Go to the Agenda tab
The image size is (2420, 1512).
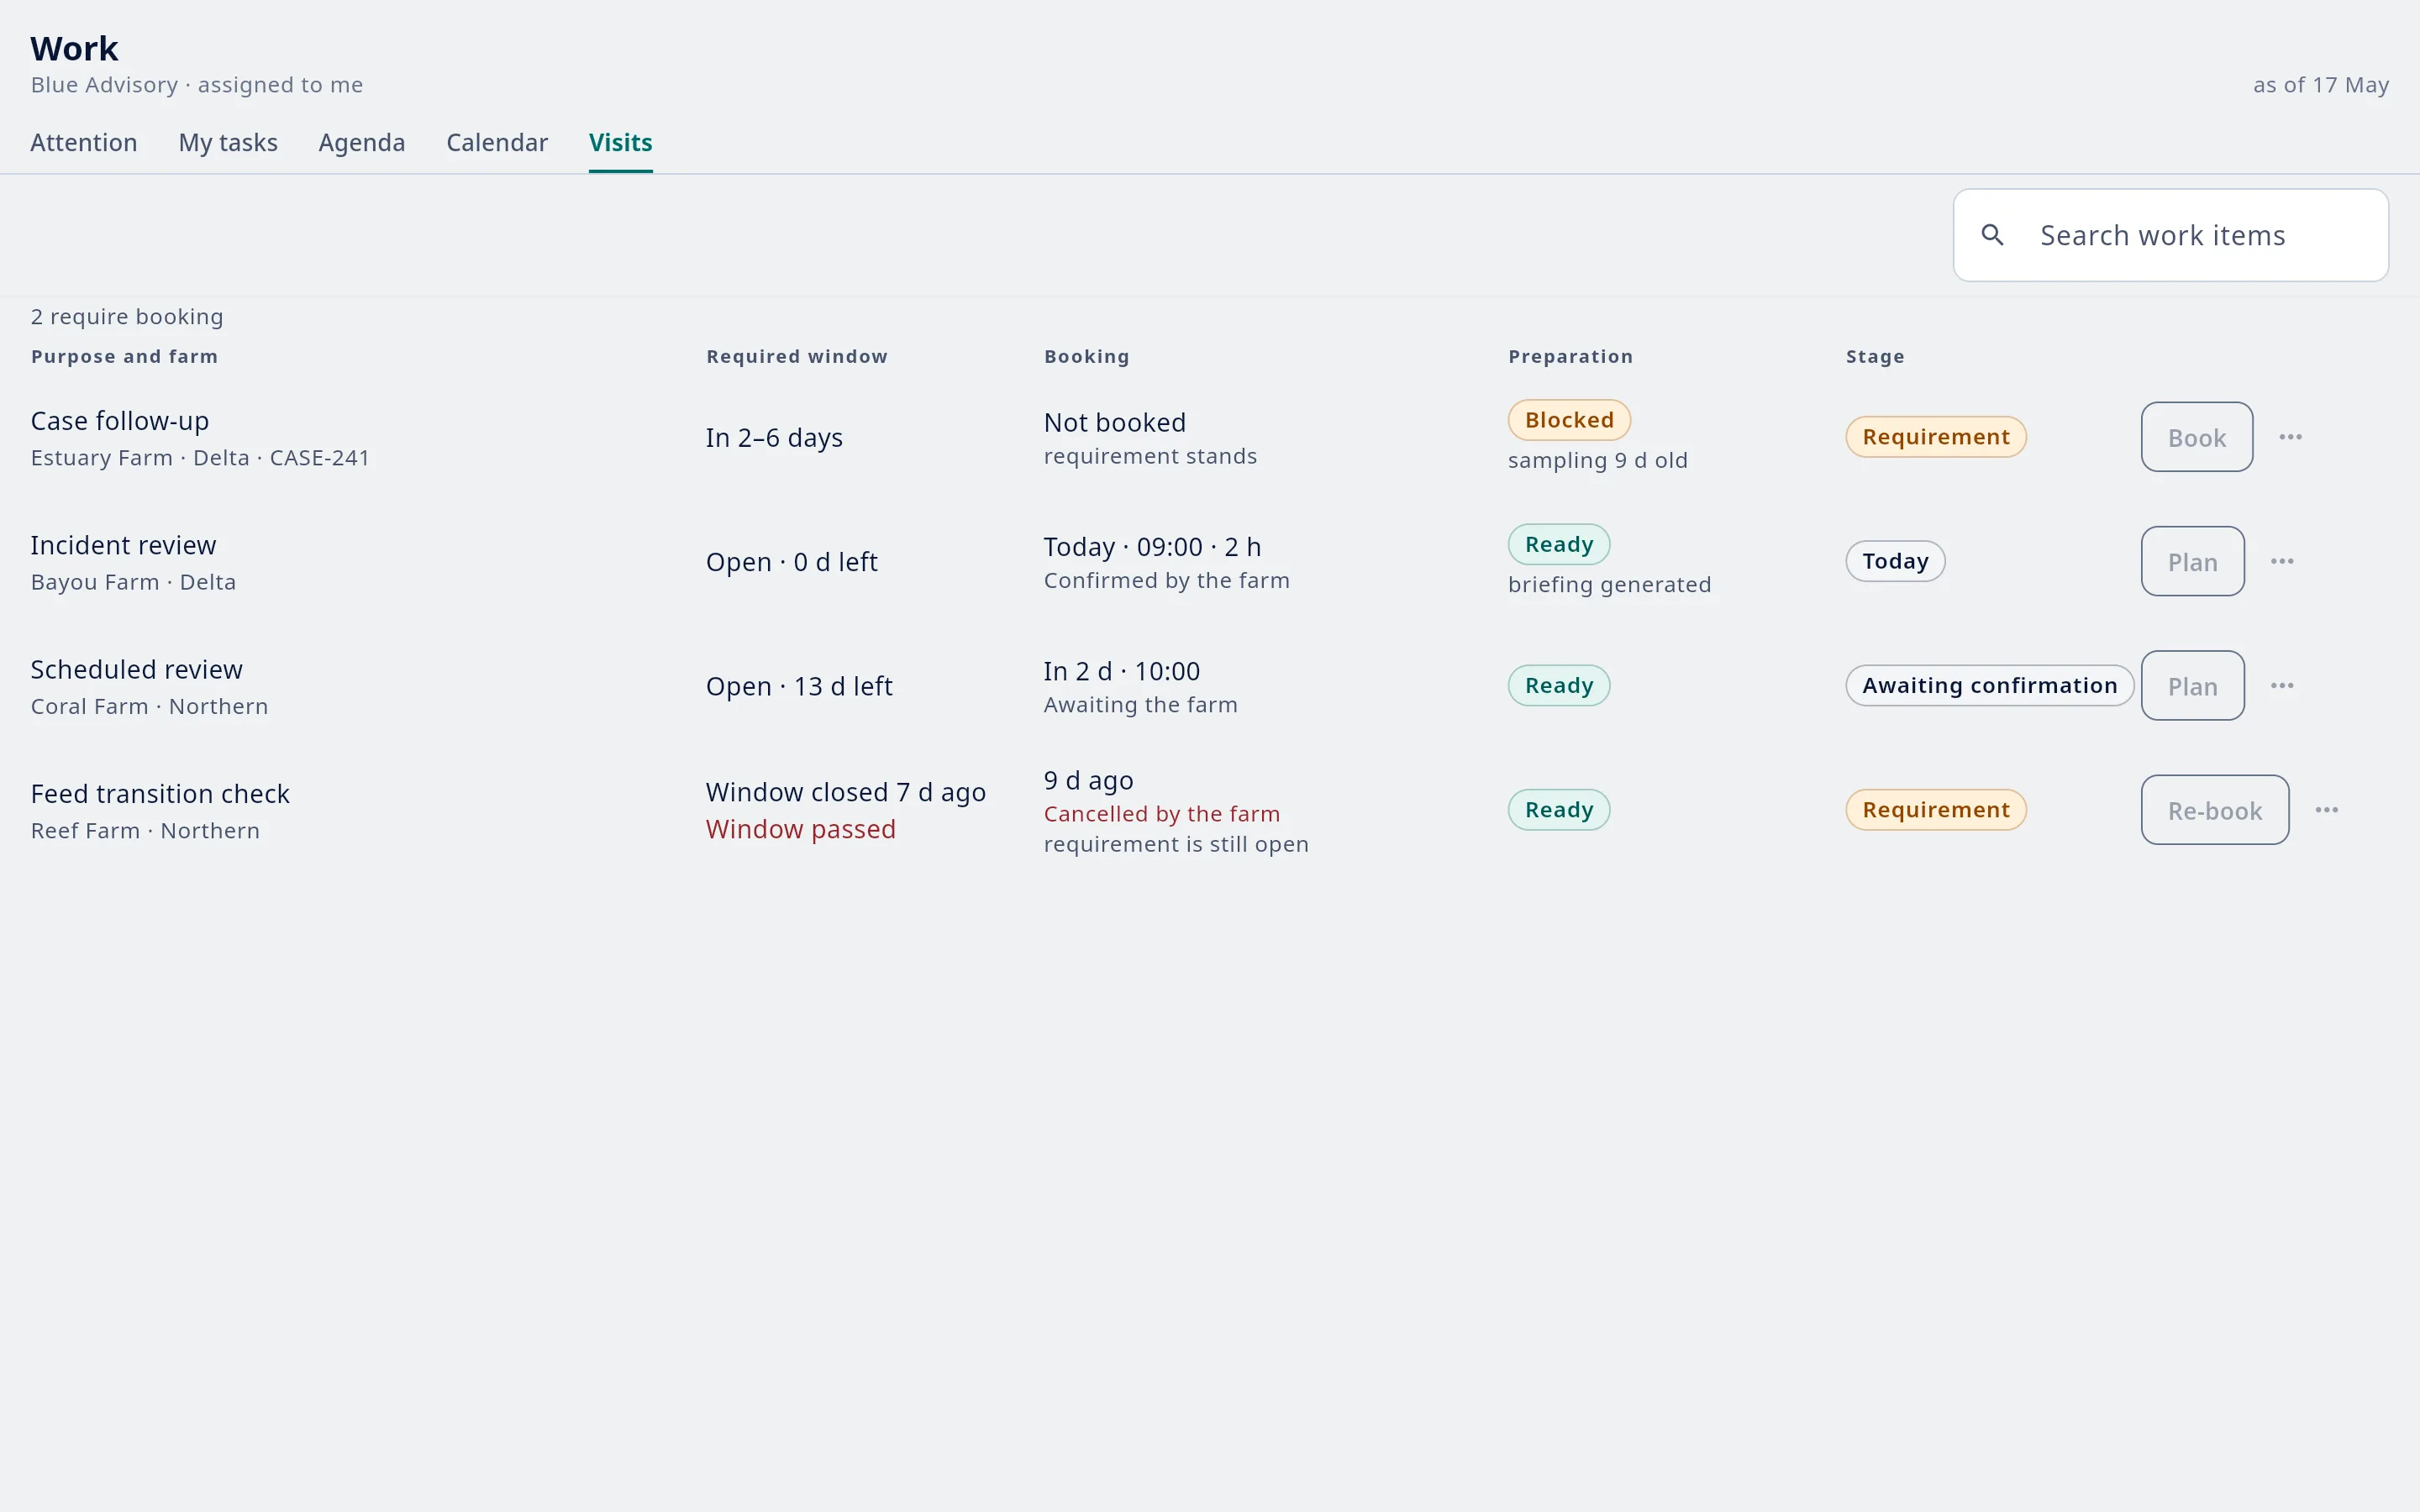(362, 143)
